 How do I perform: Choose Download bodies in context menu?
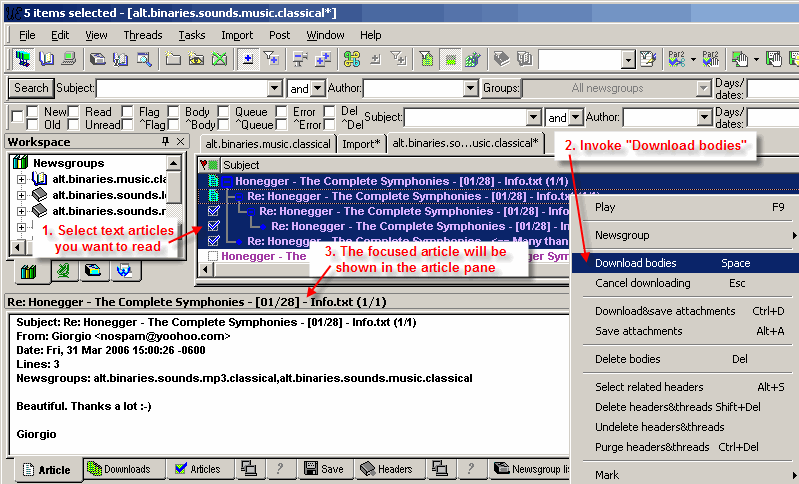683,263
